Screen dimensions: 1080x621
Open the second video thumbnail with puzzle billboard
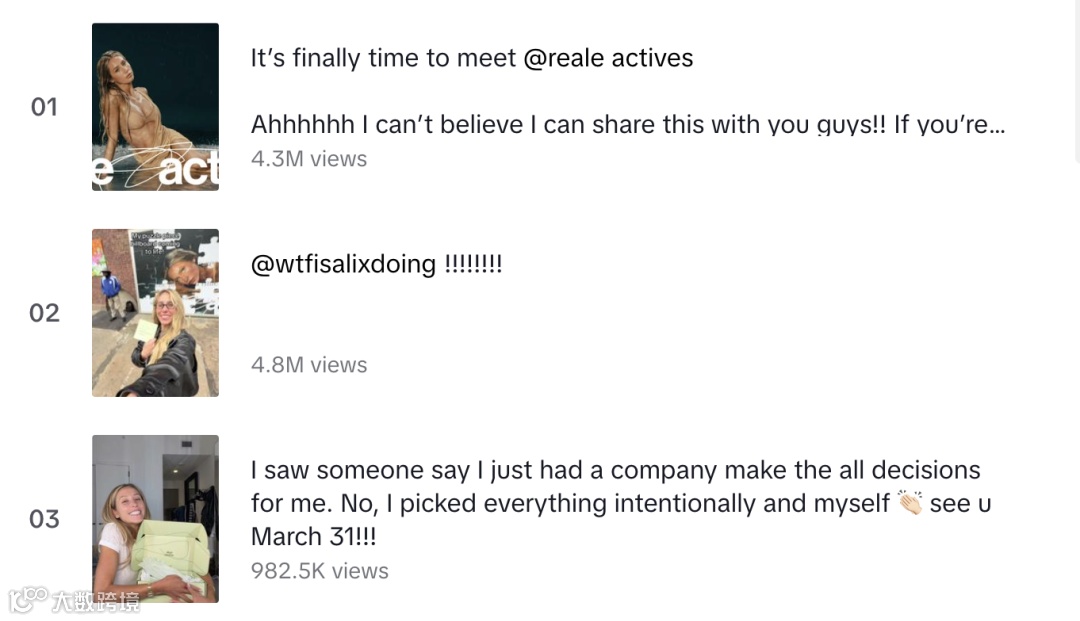tap(155, 312)
